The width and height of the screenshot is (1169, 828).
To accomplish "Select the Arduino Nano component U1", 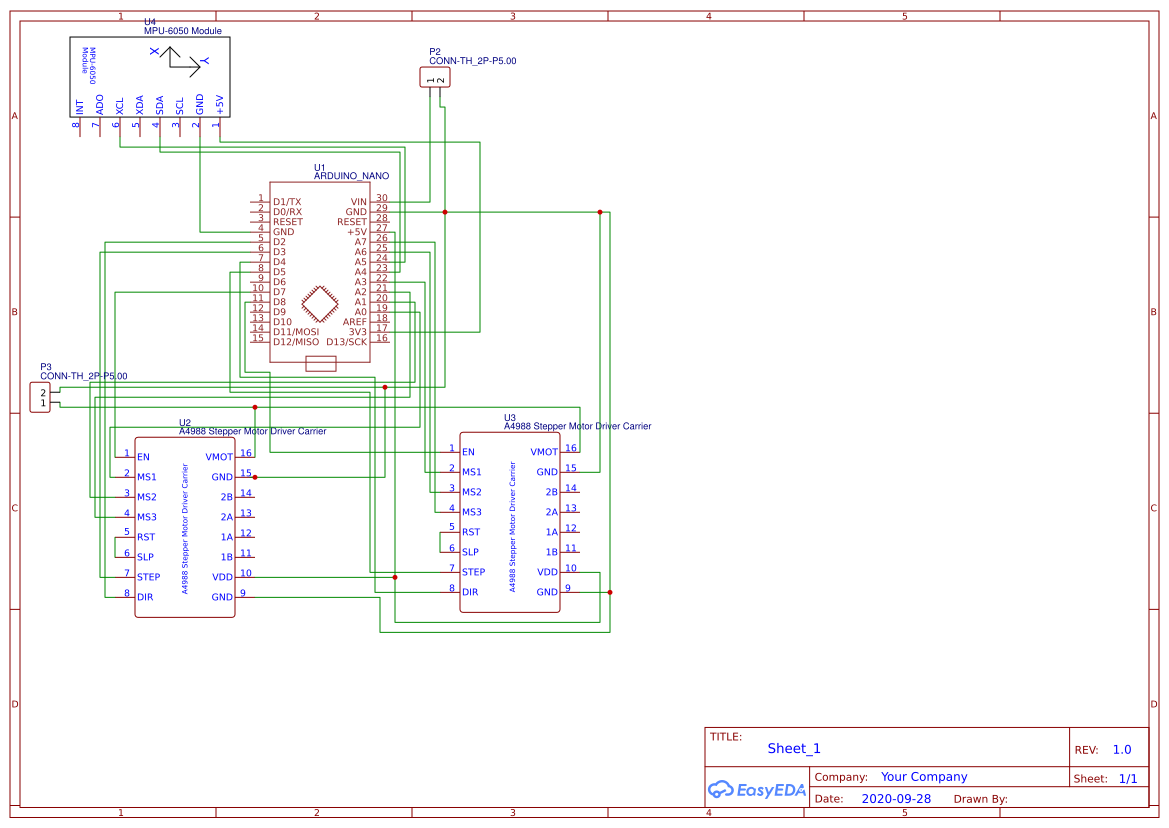I will [320, 260].
